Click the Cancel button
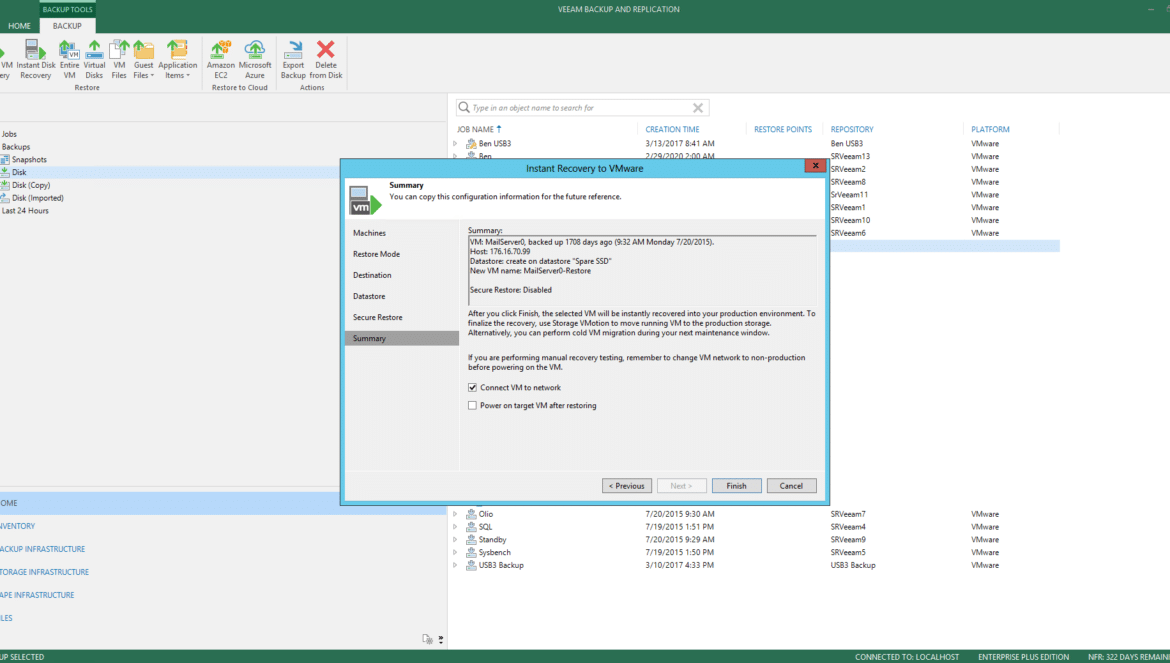The width and height of the screenshot is (1170, 663). (792, 486)
